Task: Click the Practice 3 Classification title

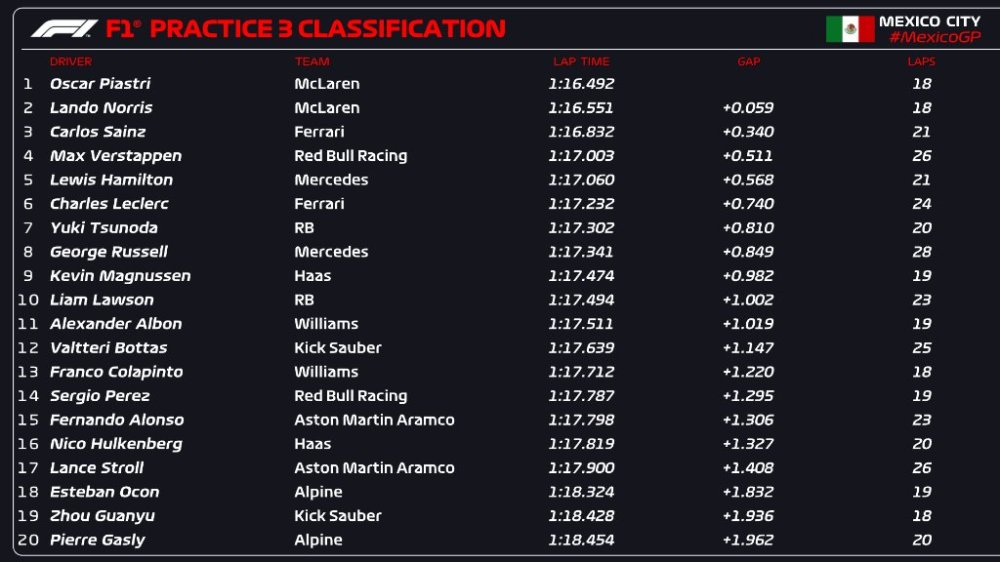Action: (327, 29)
